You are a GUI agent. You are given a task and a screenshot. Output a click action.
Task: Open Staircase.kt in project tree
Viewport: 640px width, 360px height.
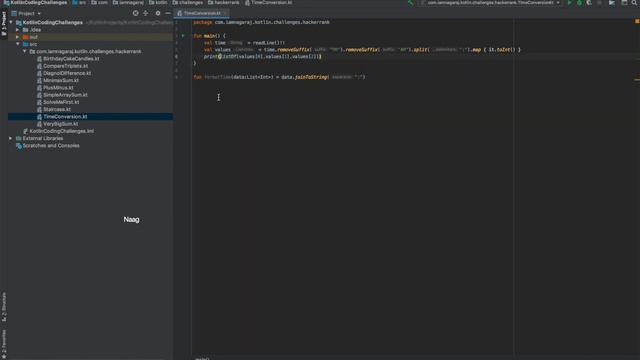pyautogui.click(x=57, y=109)
